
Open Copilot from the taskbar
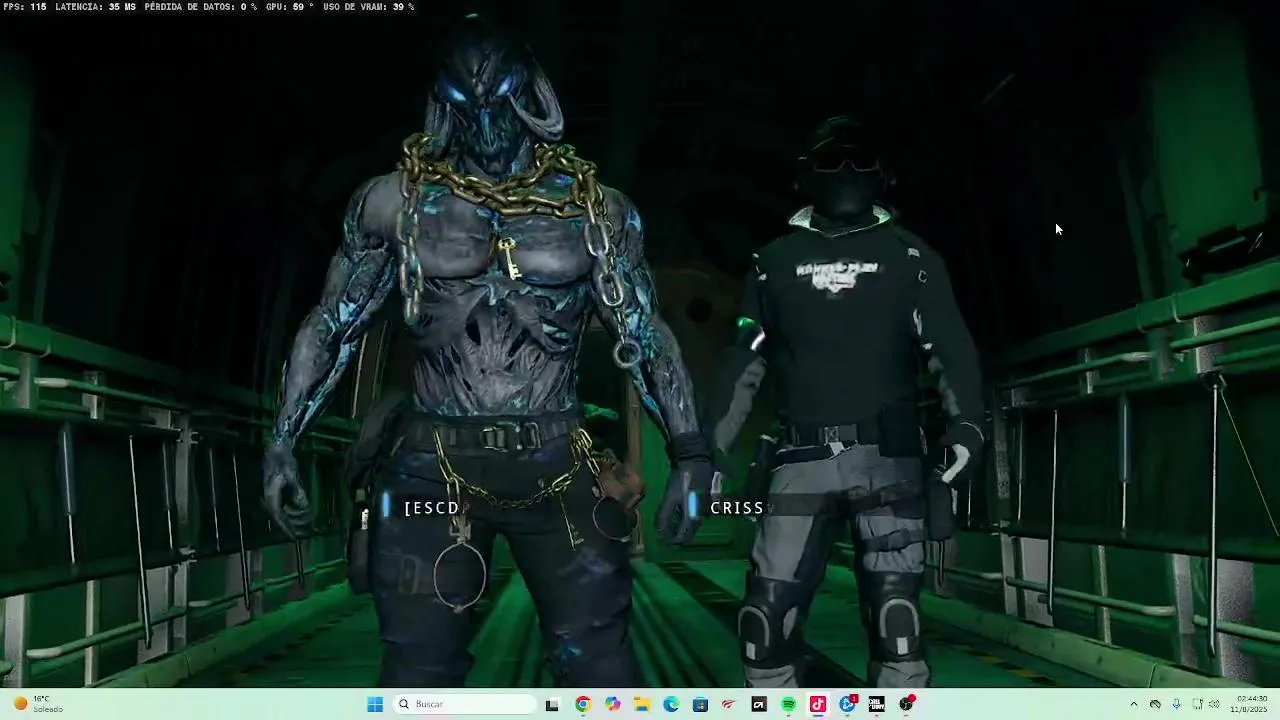(x=612, y=704)
